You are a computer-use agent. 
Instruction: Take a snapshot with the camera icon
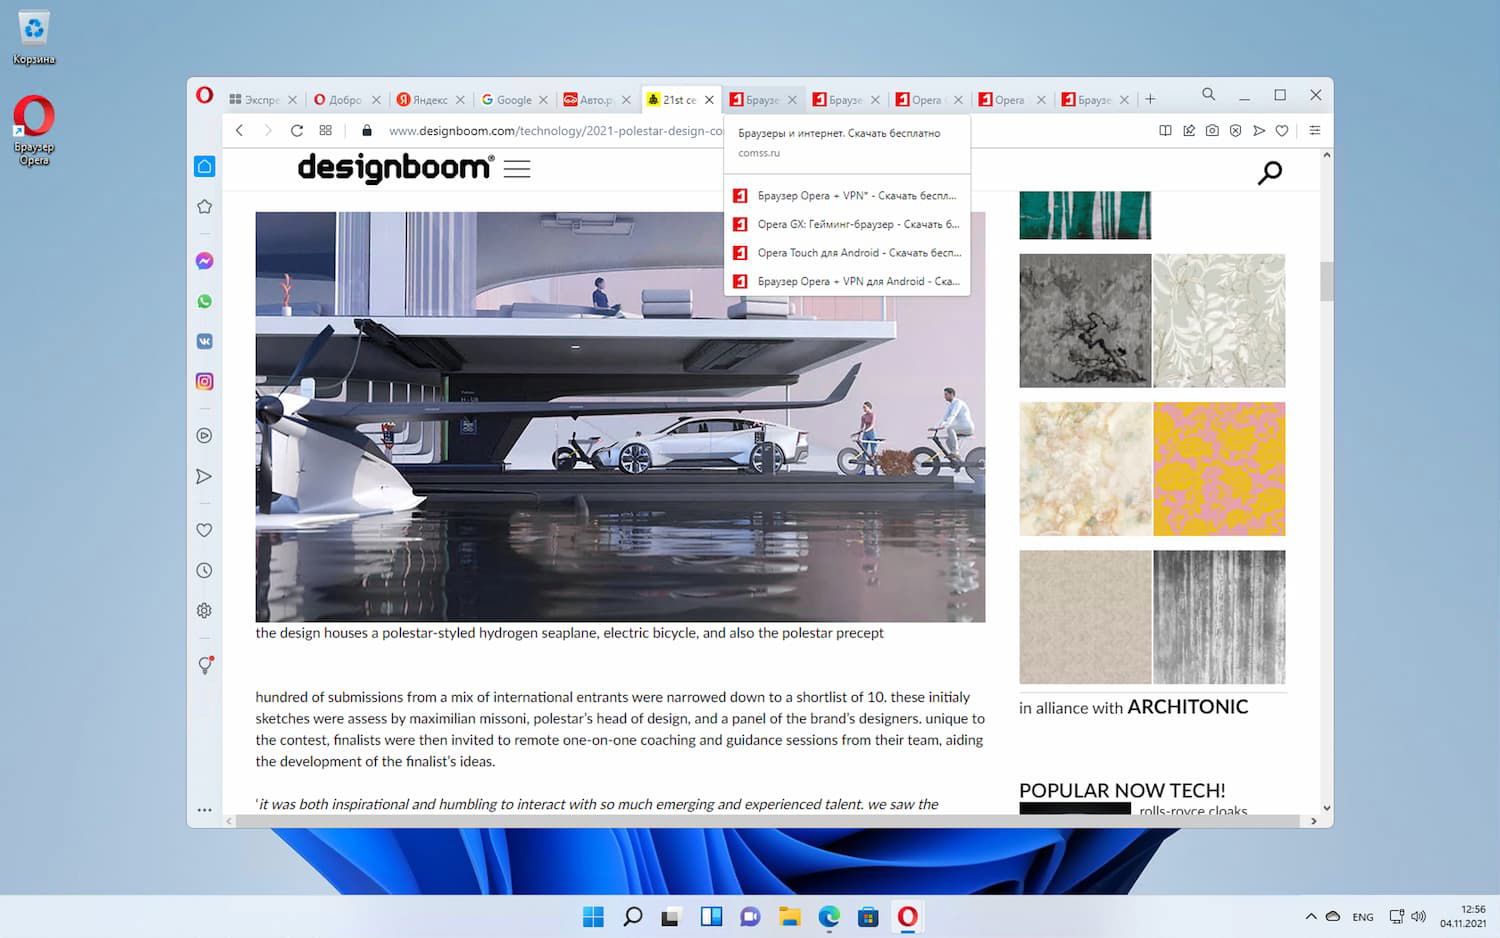(1212, 130)
